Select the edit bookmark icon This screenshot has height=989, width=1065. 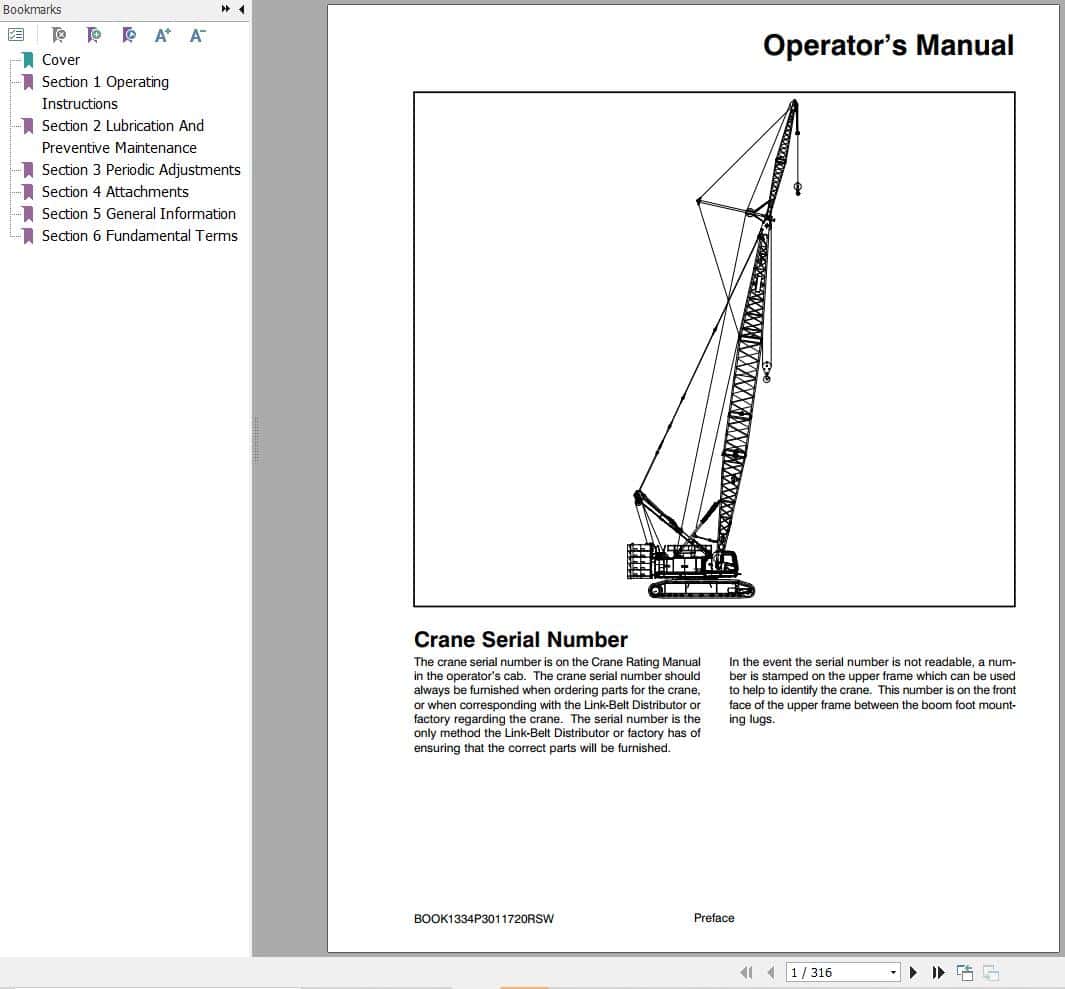(127, 34)
